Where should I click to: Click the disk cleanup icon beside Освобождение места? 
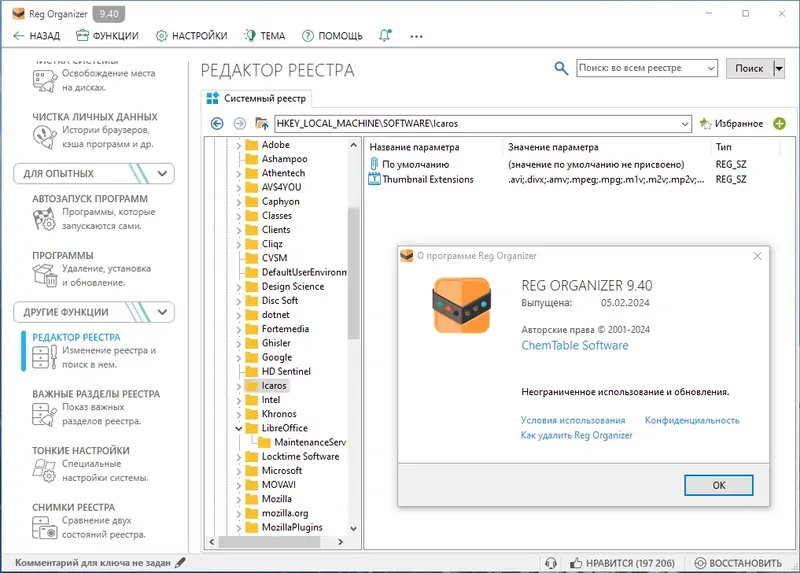[44, 81]
